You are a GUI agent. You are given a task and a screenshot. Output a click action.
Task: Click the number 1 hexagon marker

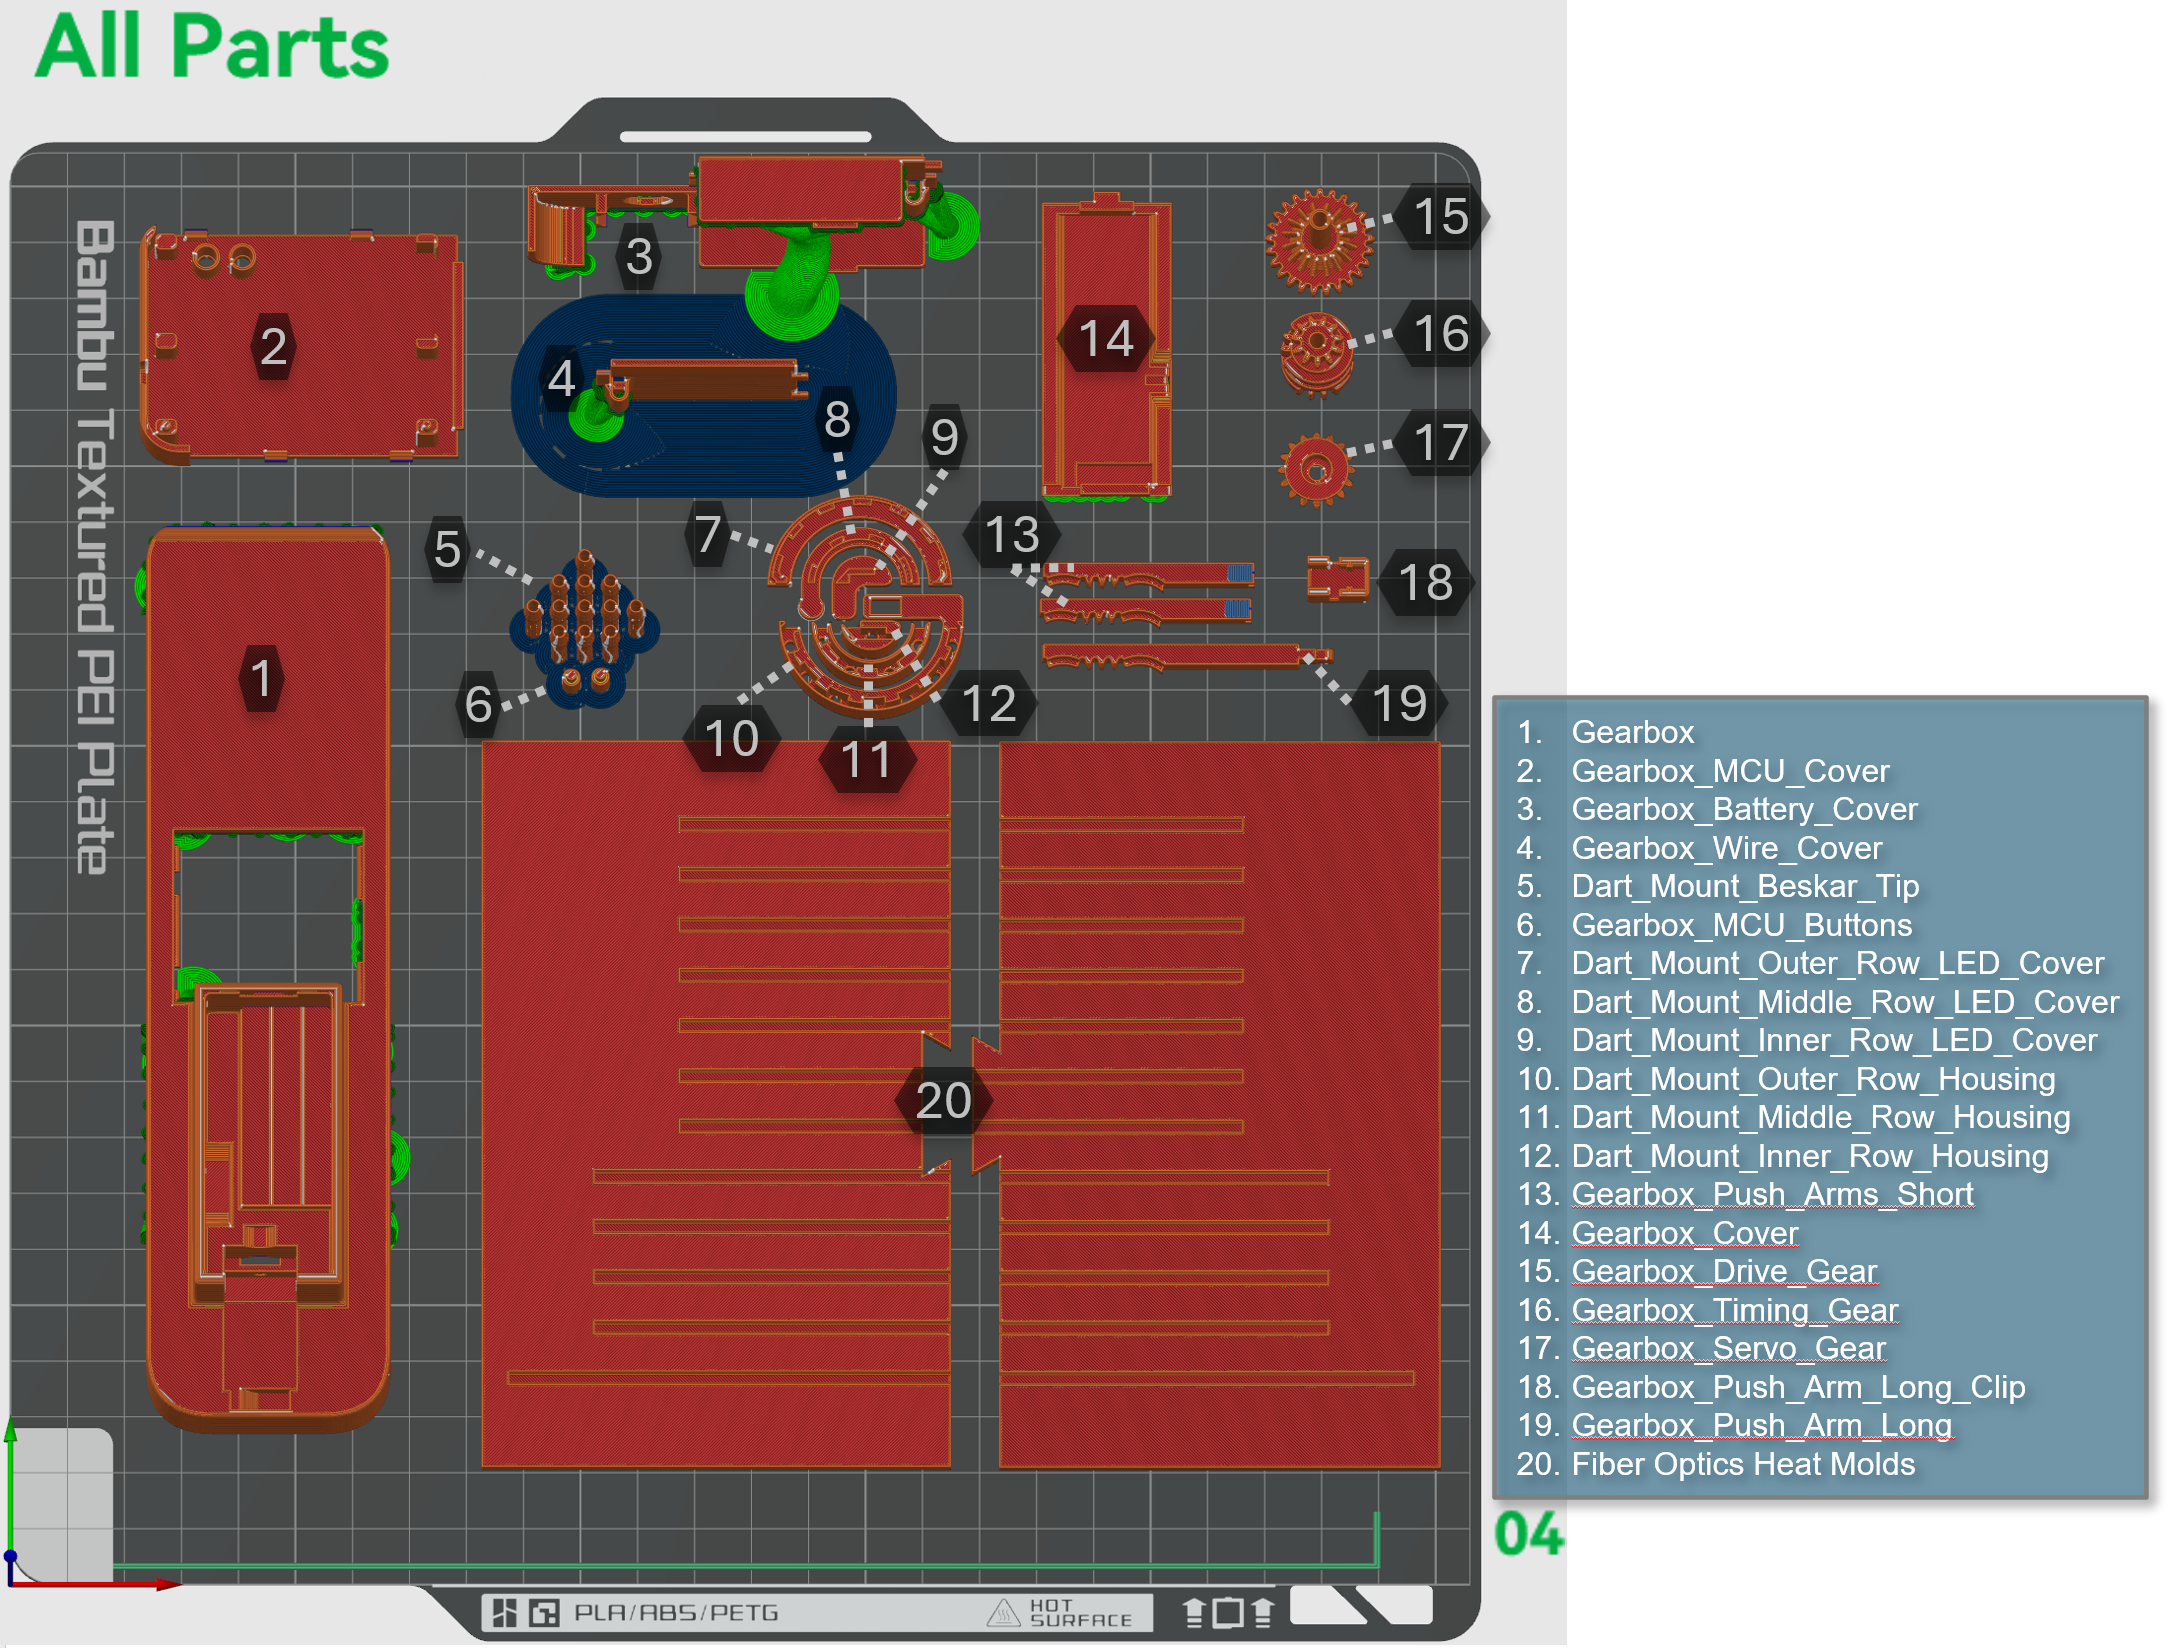point(261,679)
